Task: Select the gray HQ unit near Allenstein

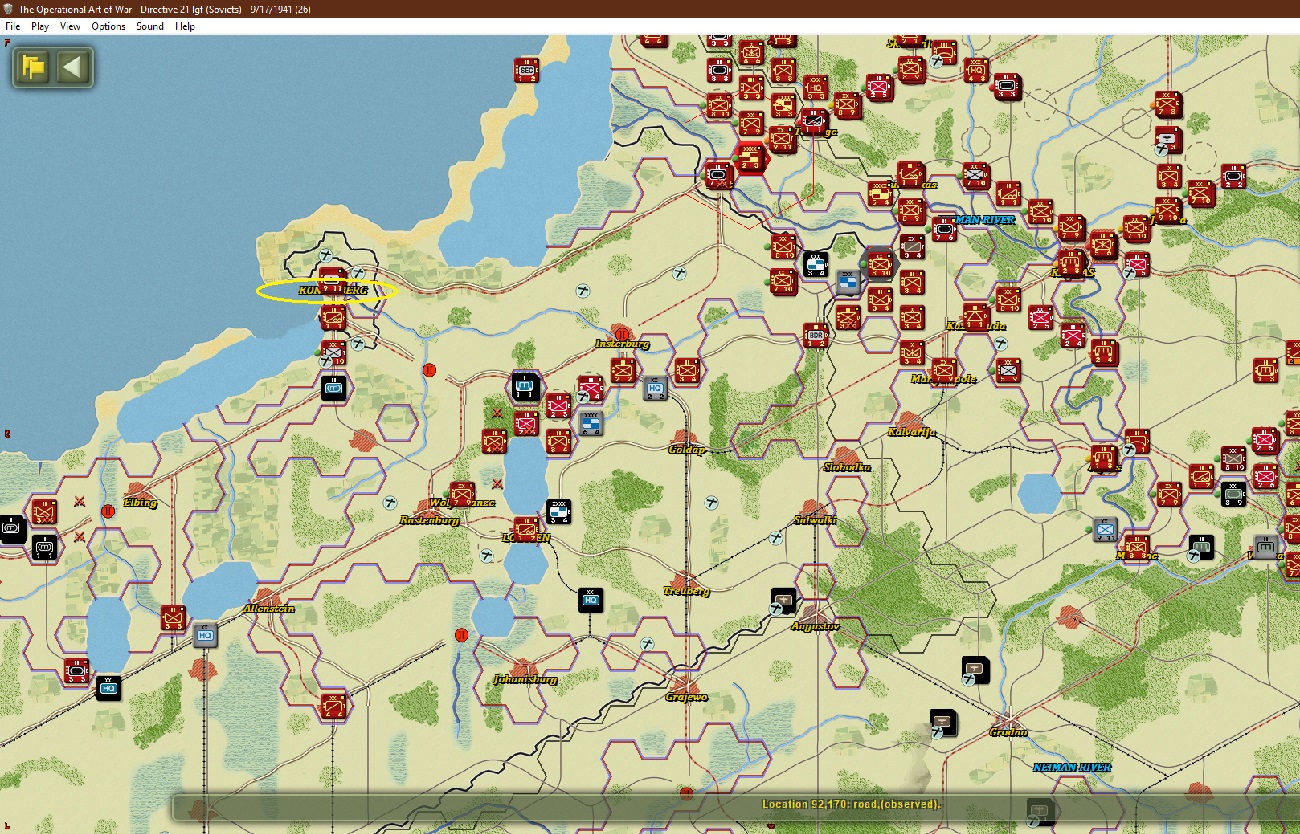Action: [205, 633]
